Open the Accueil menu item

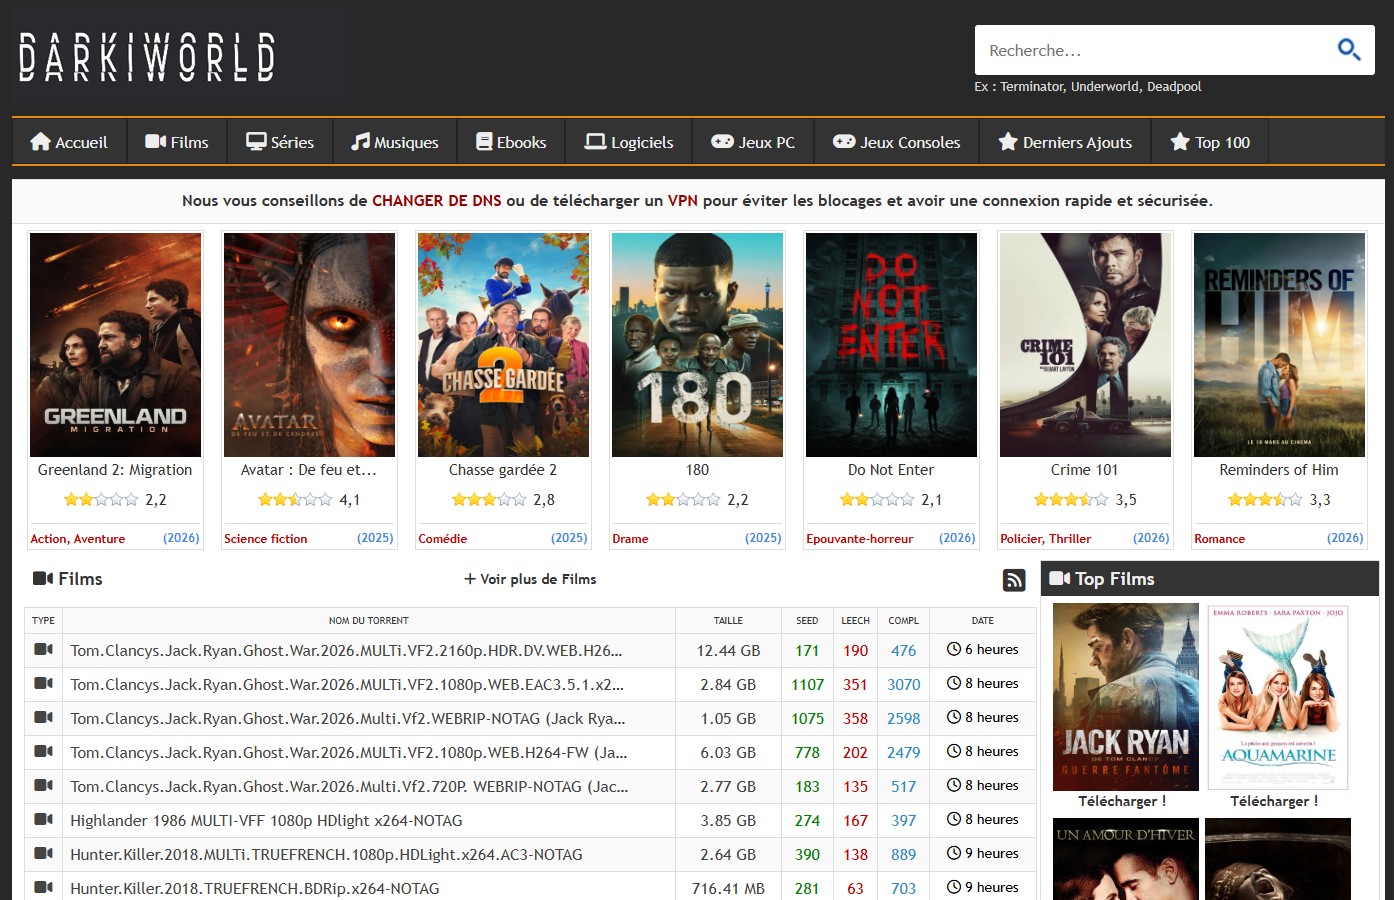click(x=69, y=142)
